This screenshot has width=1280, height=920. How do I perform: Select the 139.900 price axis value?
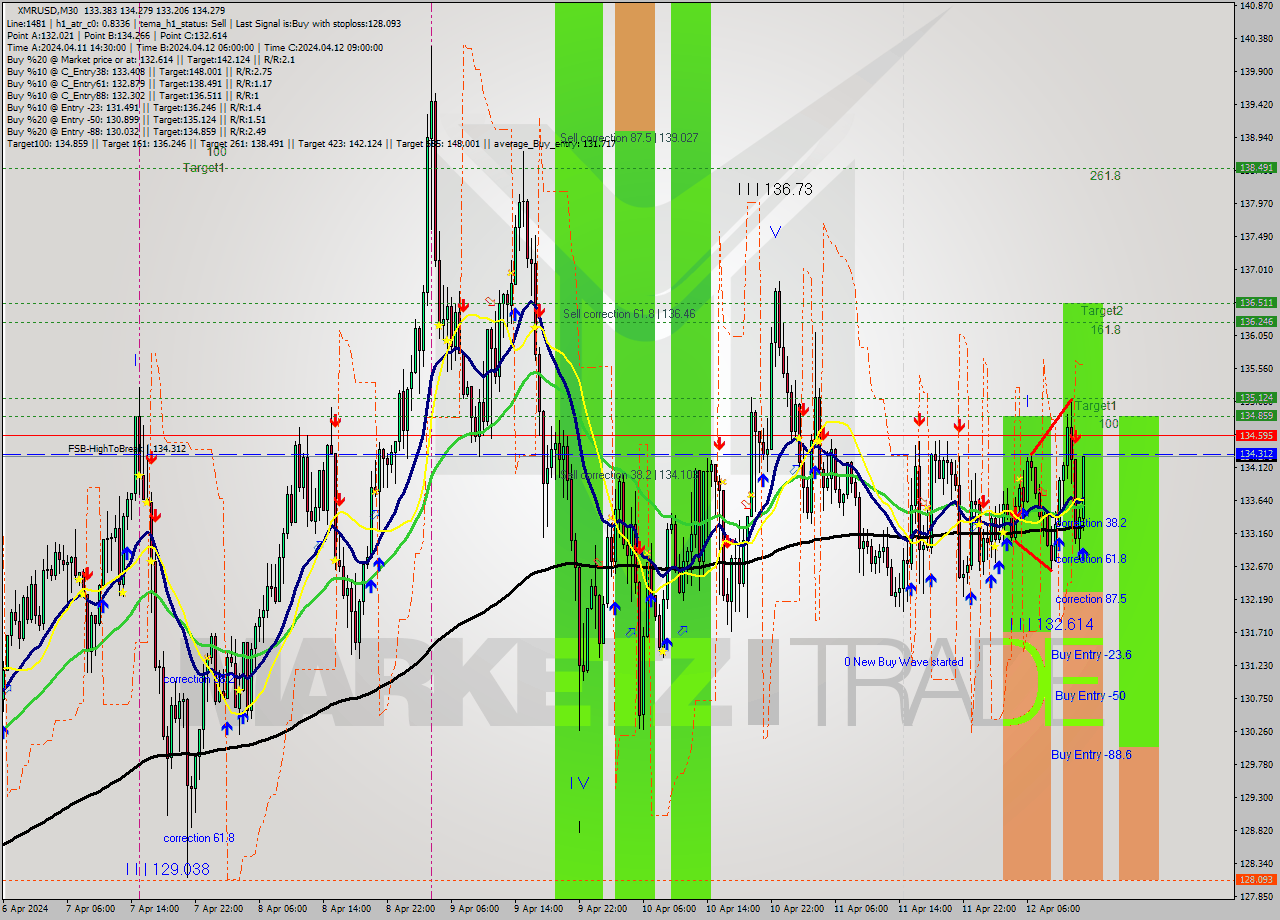[x=1256, y=72]
